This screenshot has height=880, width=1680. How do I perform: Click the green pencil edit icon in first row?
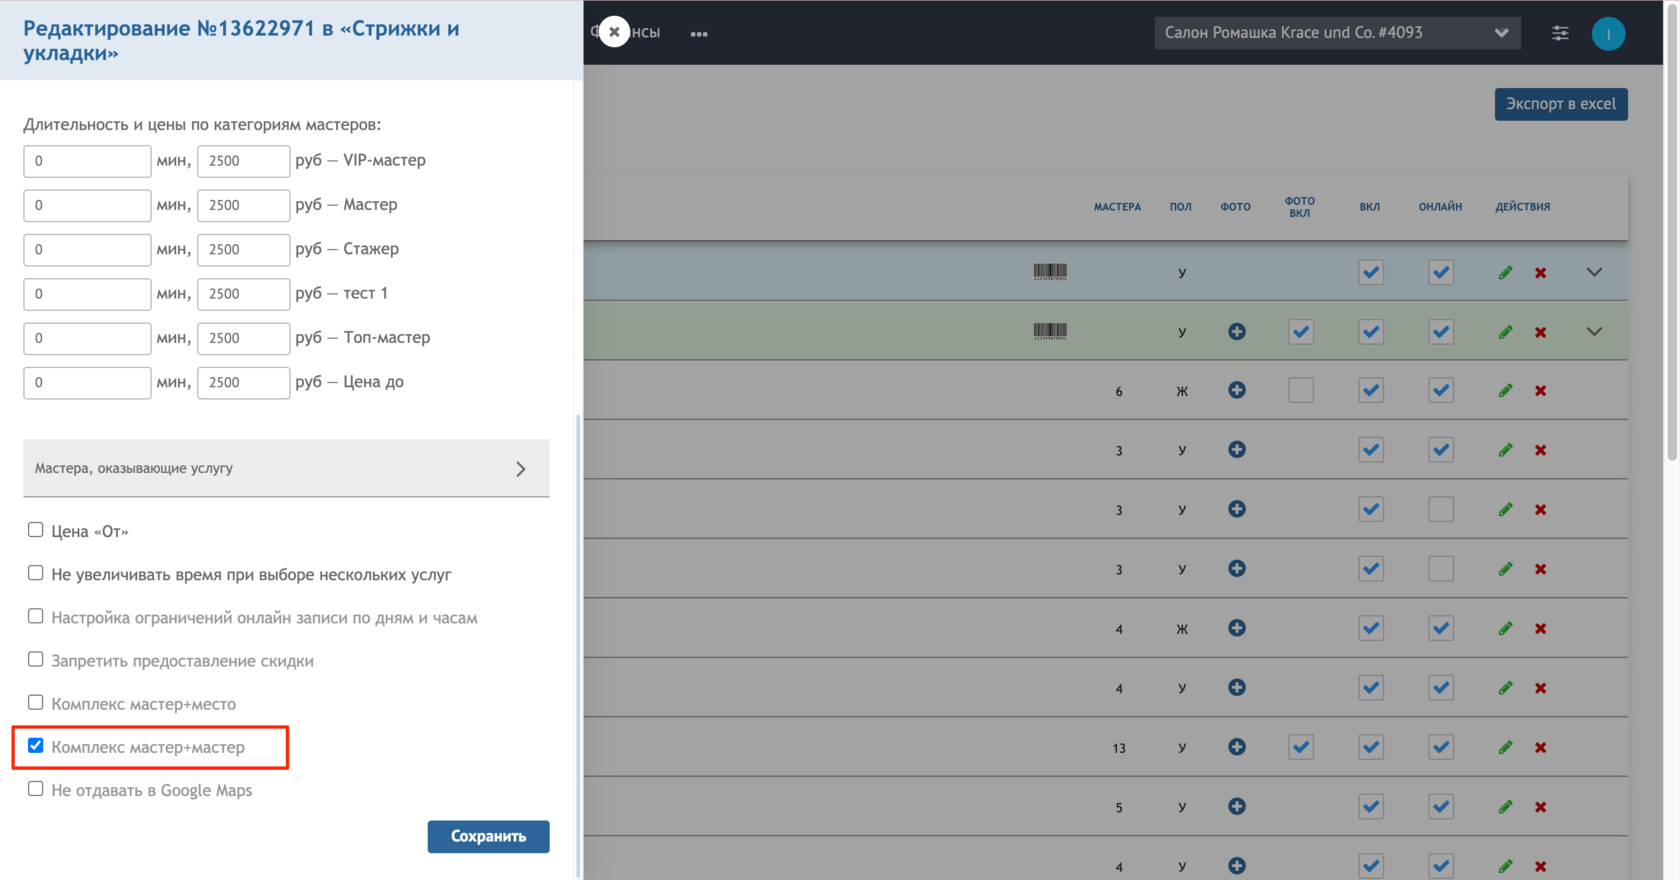click(1505, 272)
